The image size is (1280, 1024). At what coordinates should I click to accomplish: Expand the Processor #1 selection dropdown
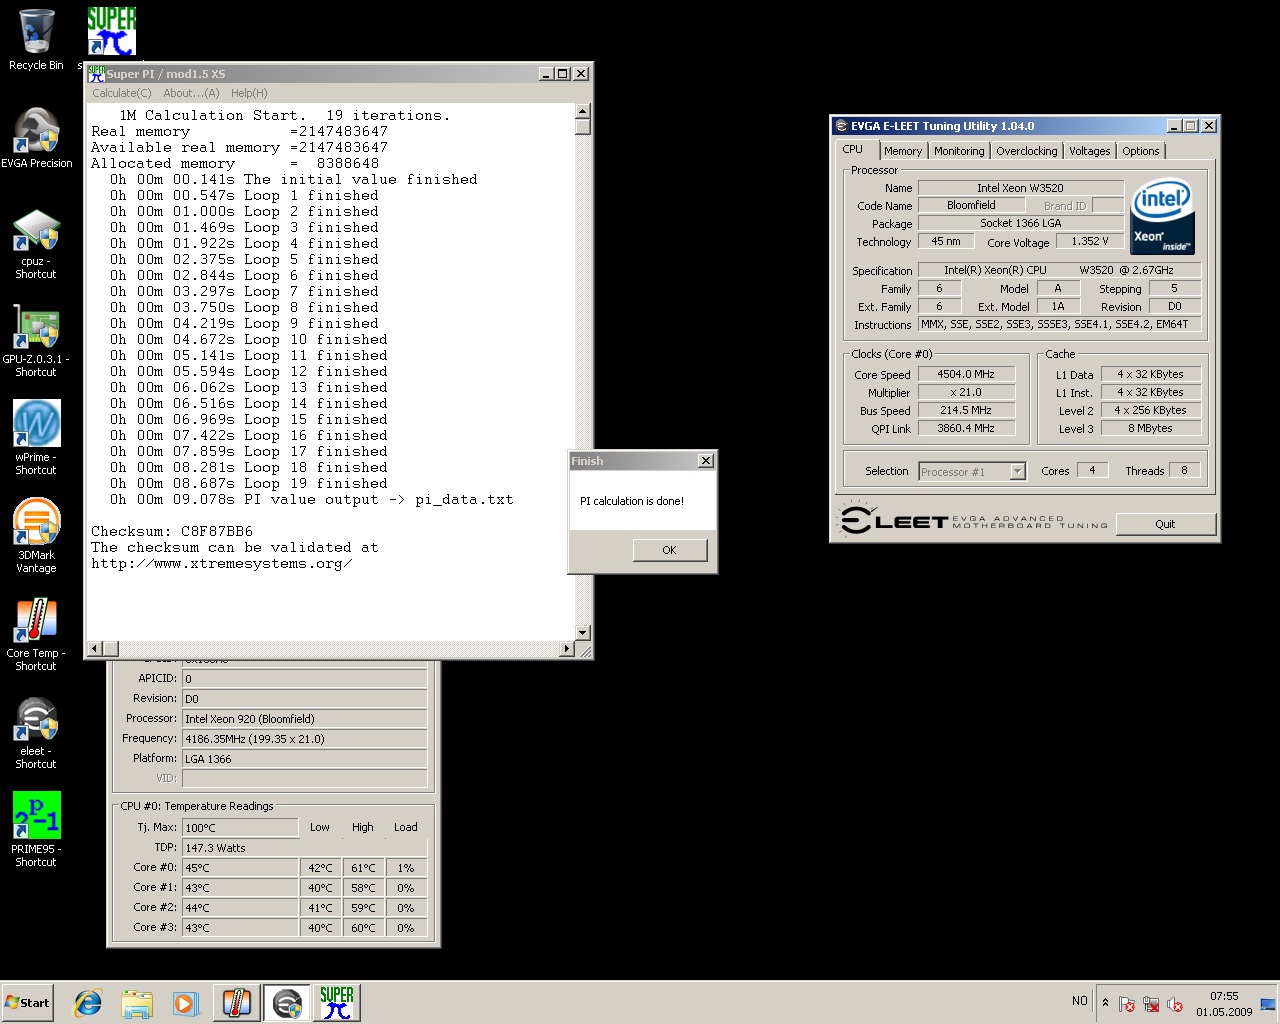[x=1017, y=471]
